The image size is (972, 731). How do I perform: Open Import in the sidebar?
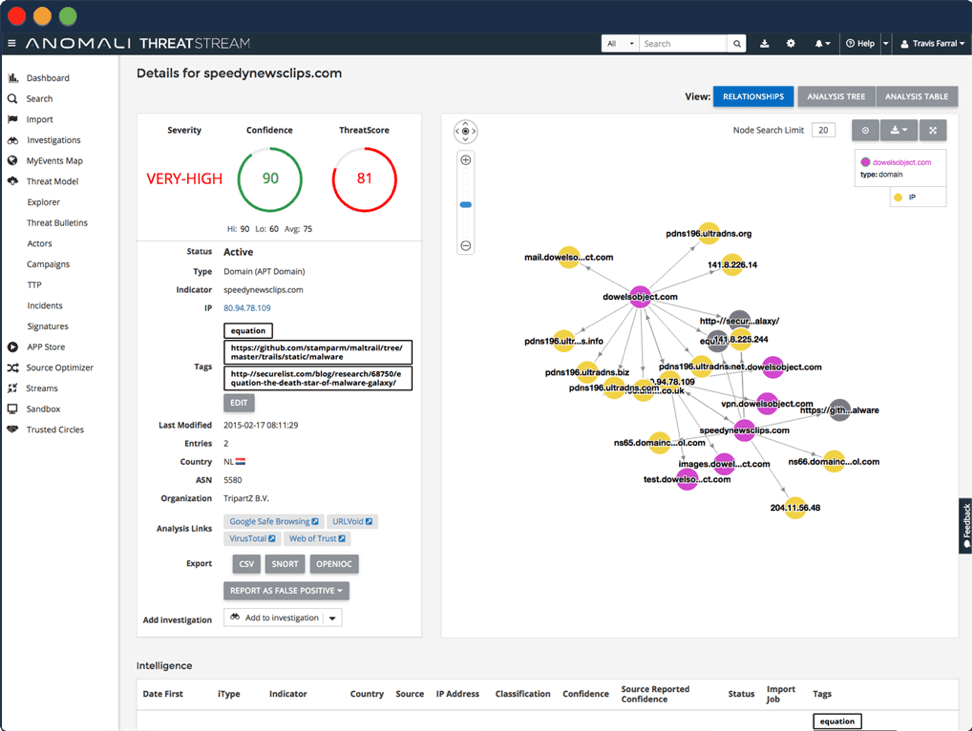pyautogui.click(x=39, y=119)
